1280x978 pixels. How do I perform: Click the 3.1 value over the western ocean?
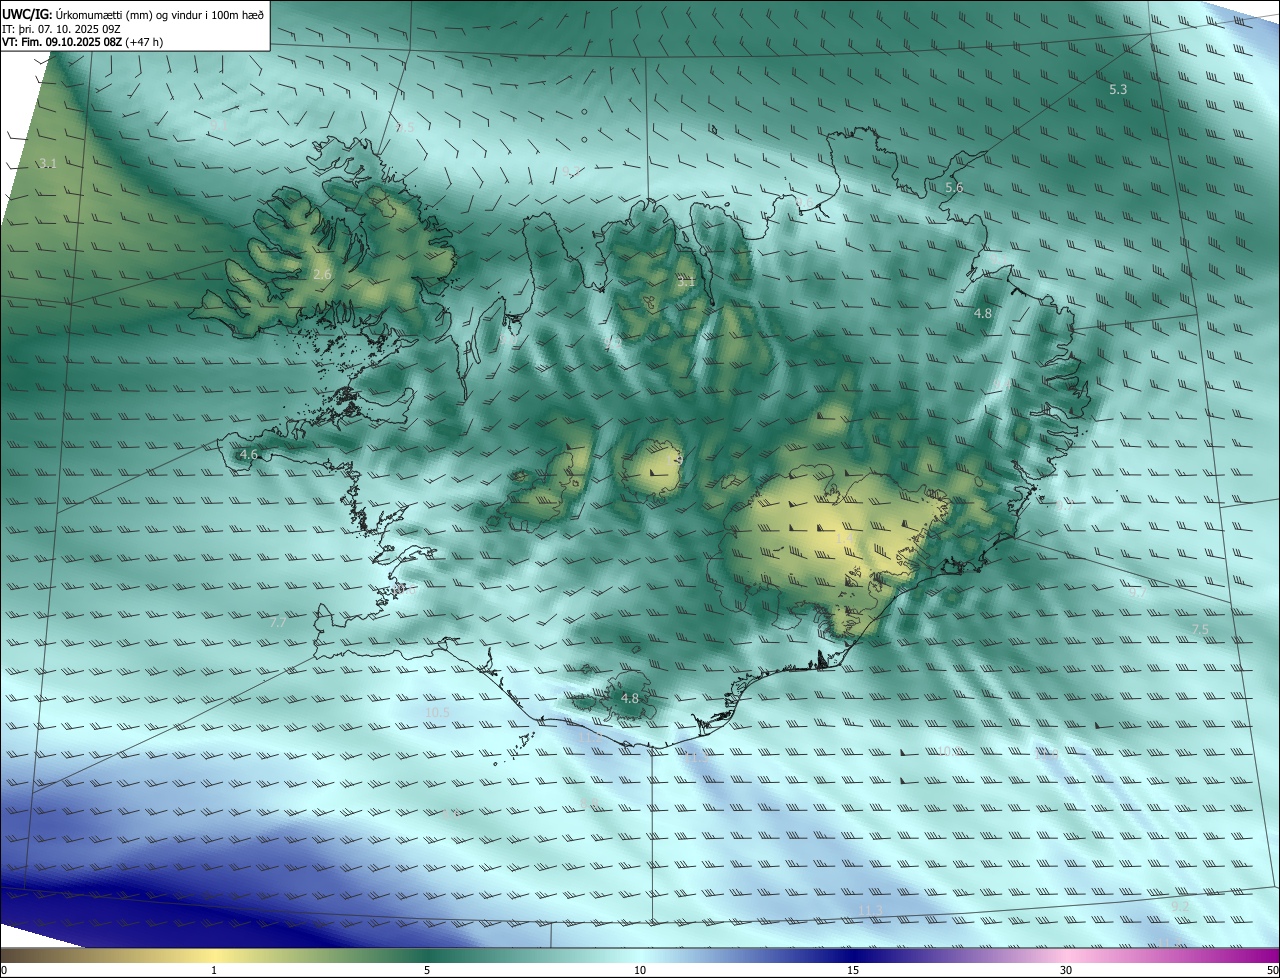click(48, 163)
